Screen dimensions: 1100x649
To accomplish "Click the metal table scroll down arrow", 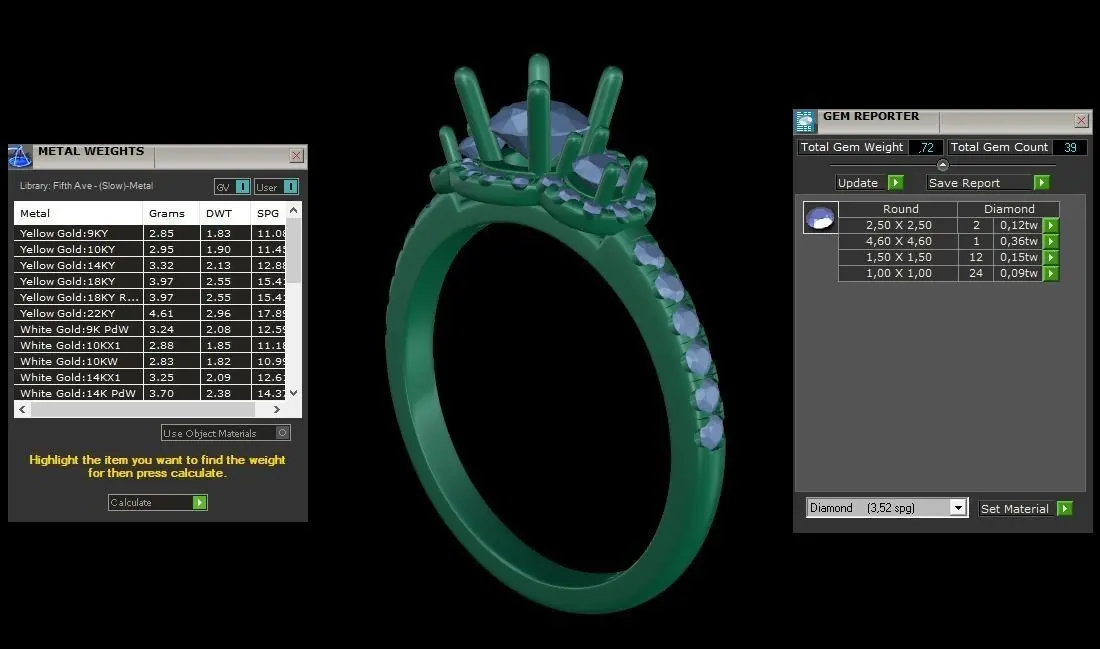I will [x=294, y=393].
